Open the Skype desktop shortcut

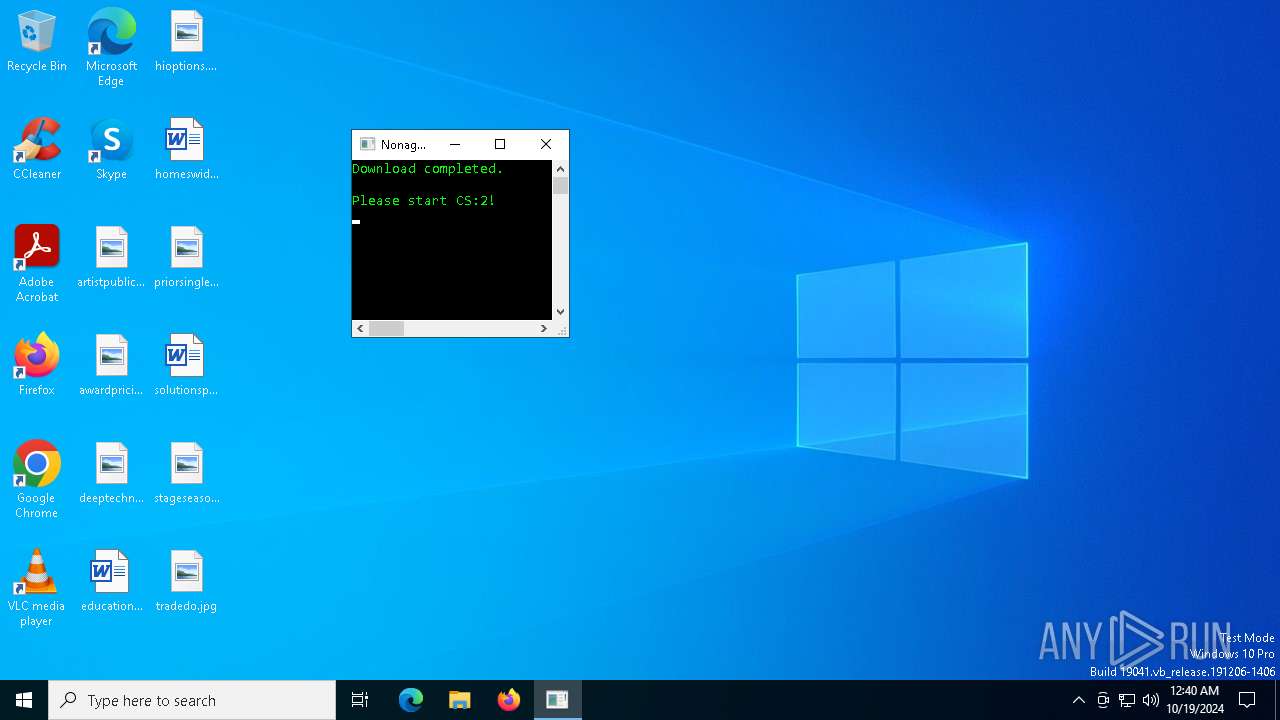tap(111, 150)
